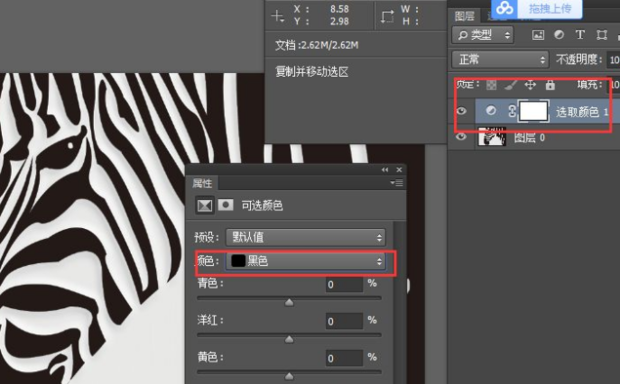Click the 黄色 slider handle

pos(289,376)
